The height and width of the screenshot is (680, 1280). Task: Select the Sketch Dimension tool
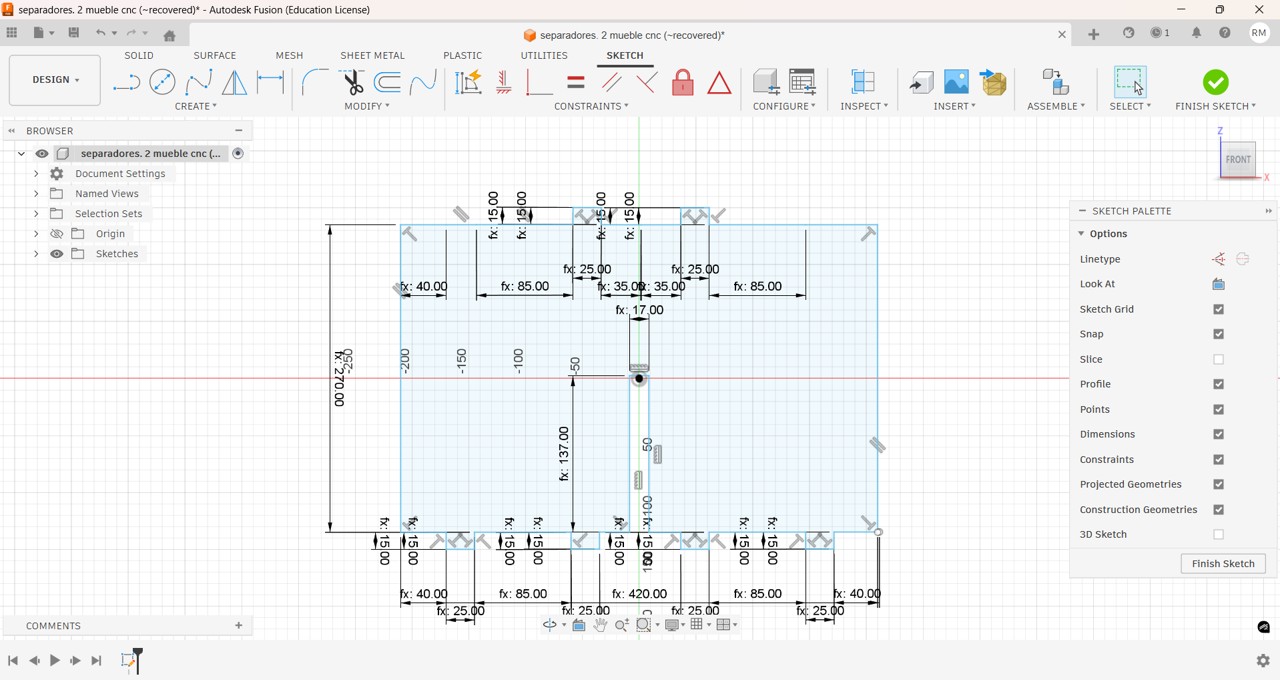pos(270,82)
